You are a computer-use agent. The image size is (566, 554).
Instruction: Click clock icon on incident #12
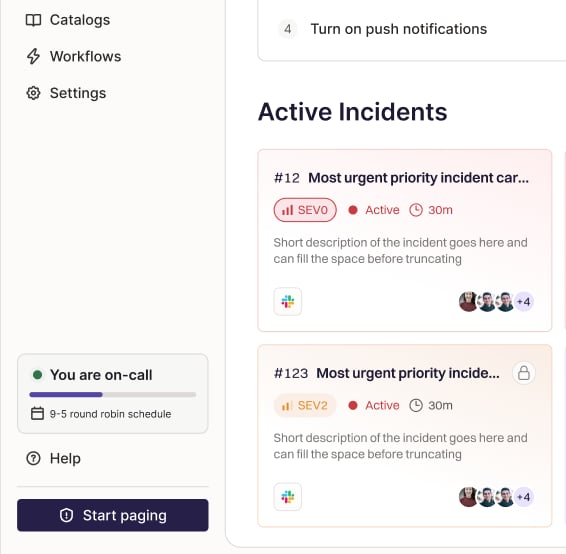(x=416, y=210)
